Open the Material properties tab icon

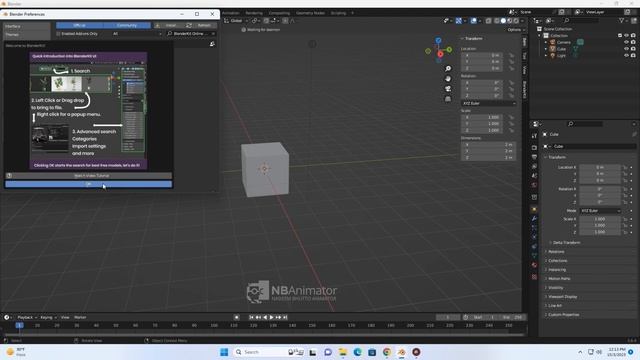coord(534,265)
